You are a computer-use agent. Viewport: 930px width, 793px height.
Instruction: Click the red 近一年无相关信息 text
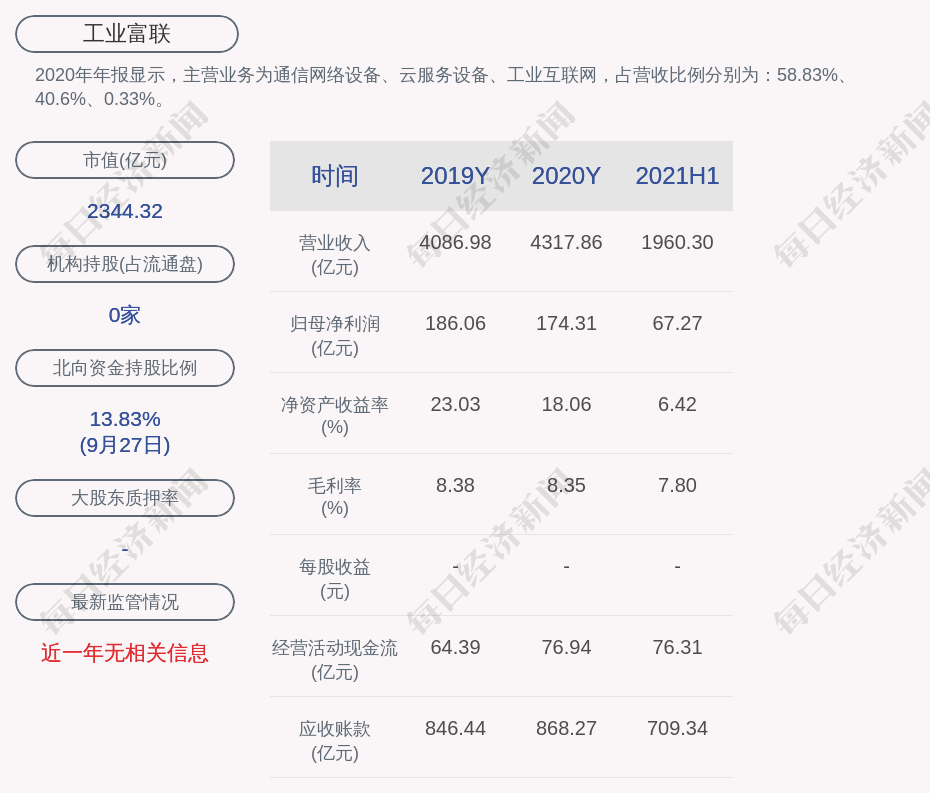(125, 653)
